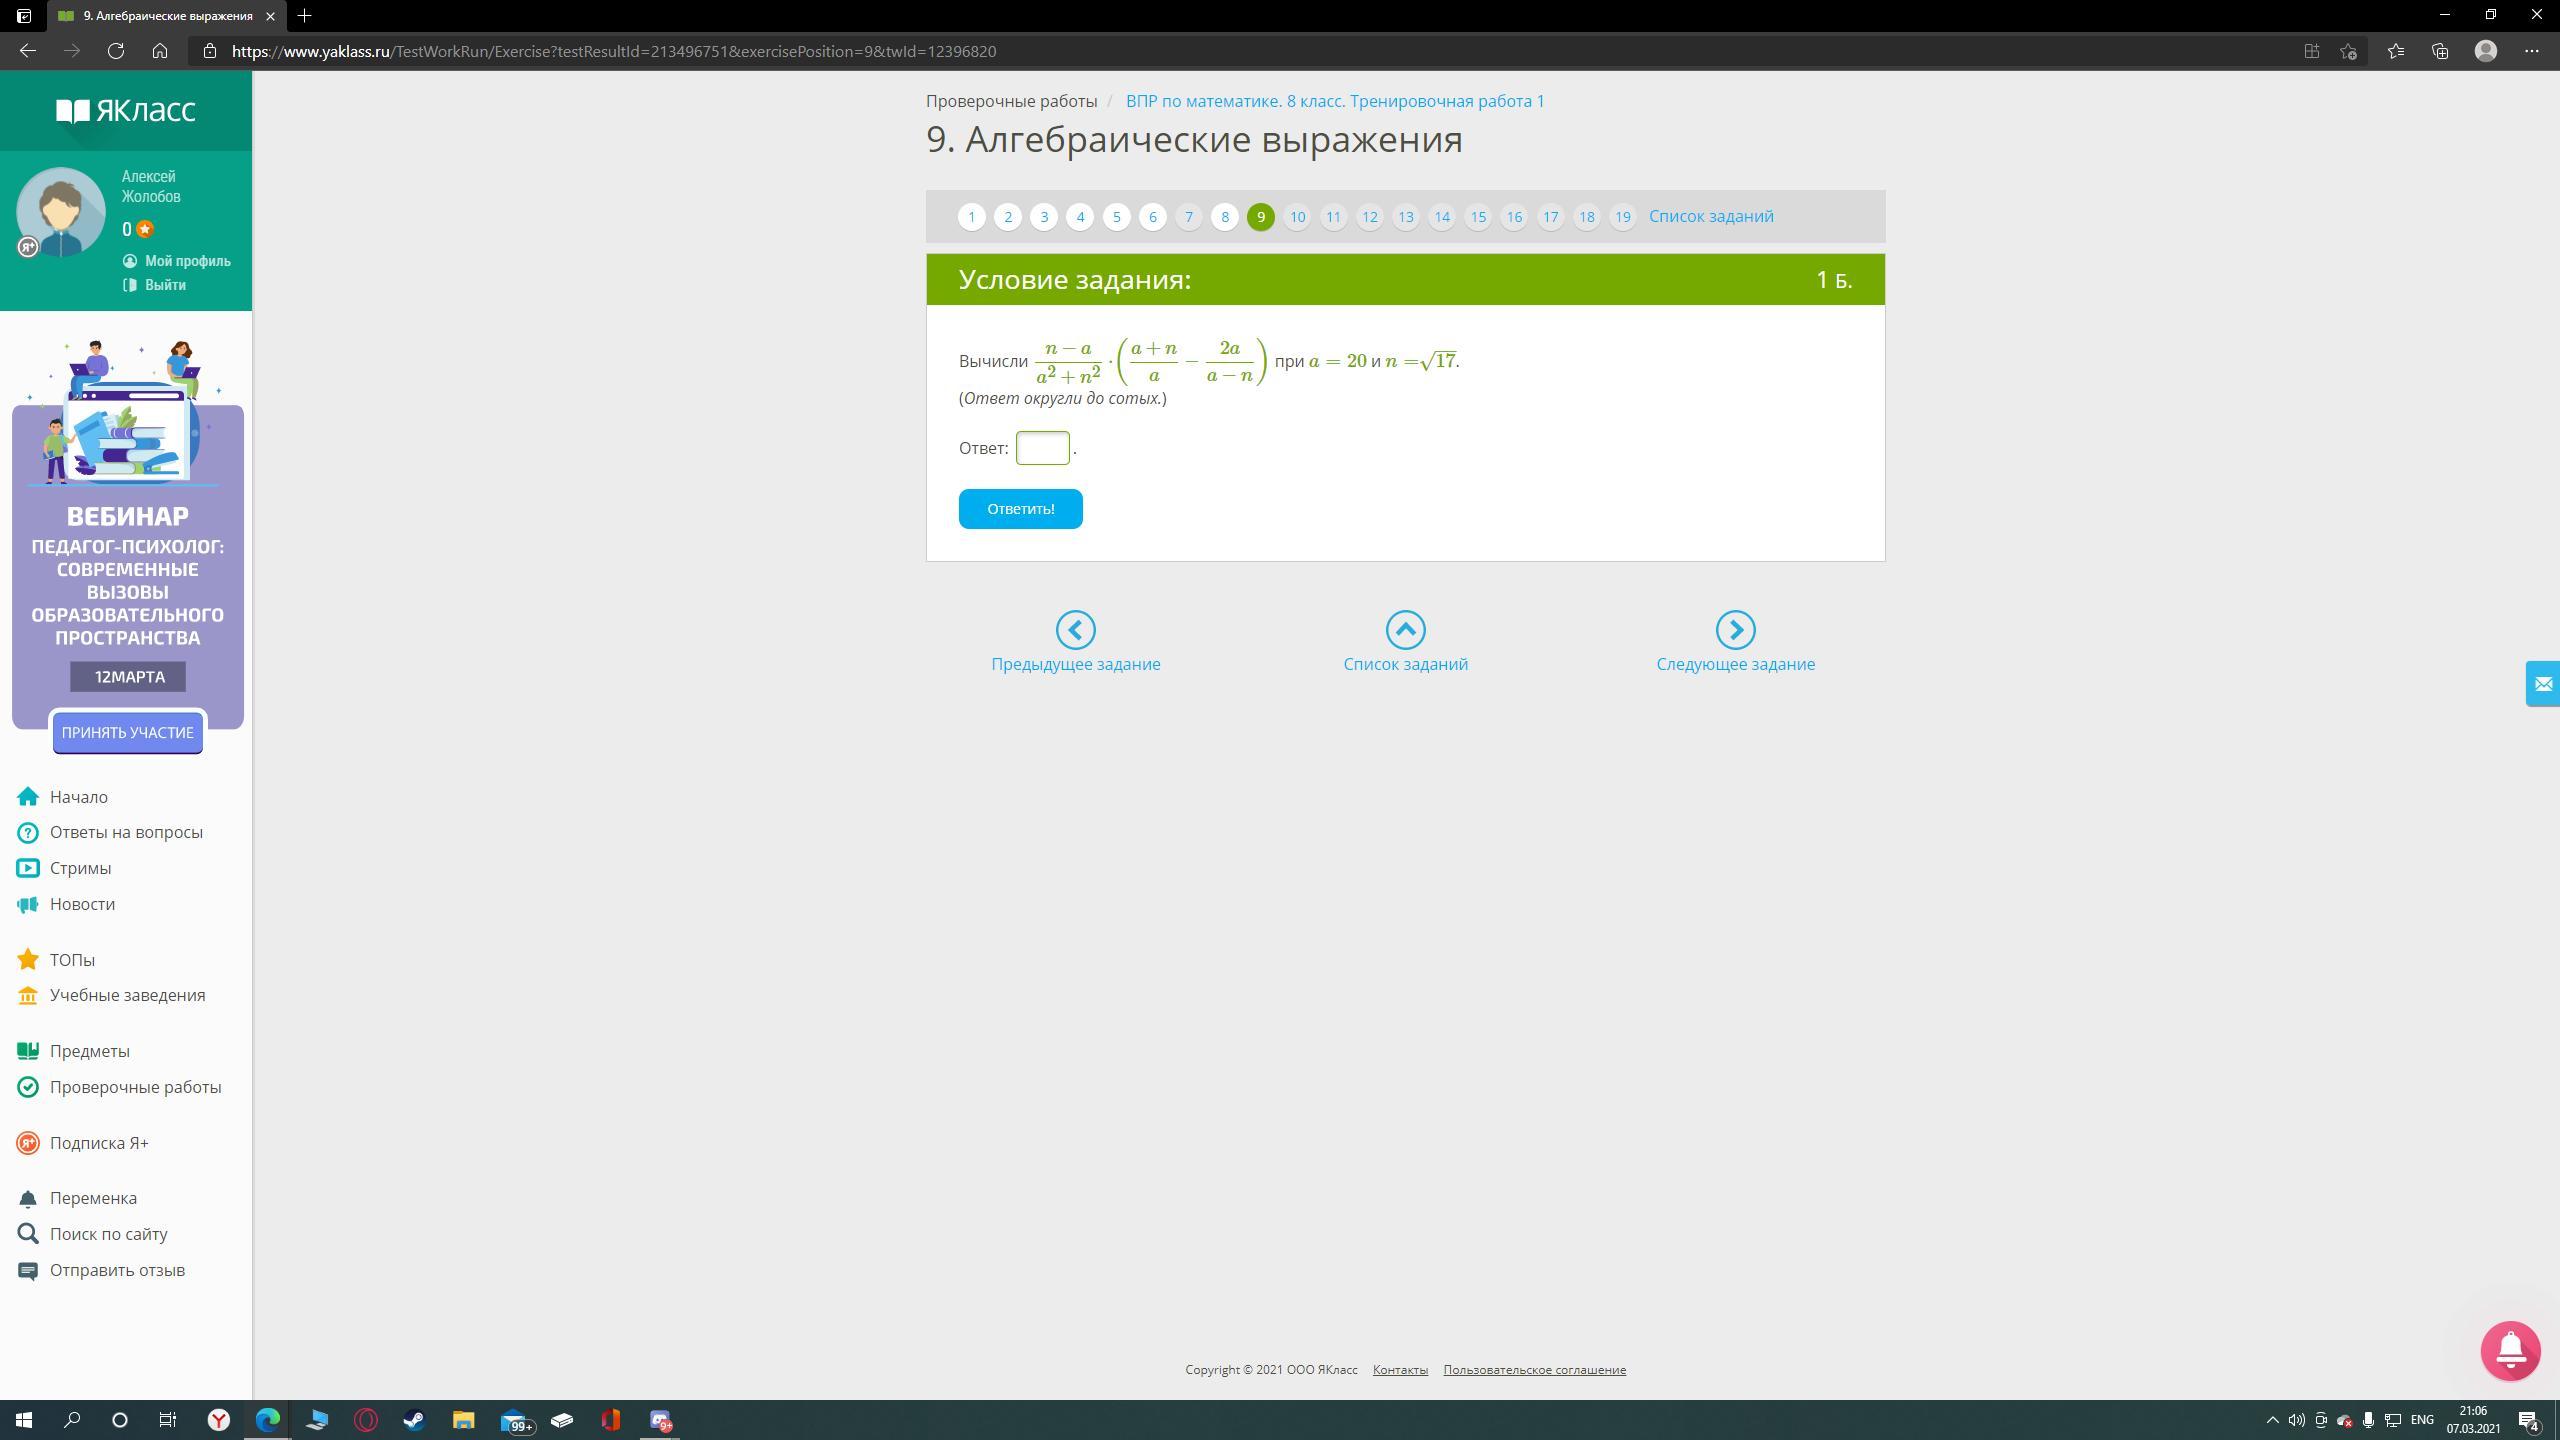Click the envelope feedback side tab
Viewport: 2560px width, 1440px height.
pos(2542,684)
